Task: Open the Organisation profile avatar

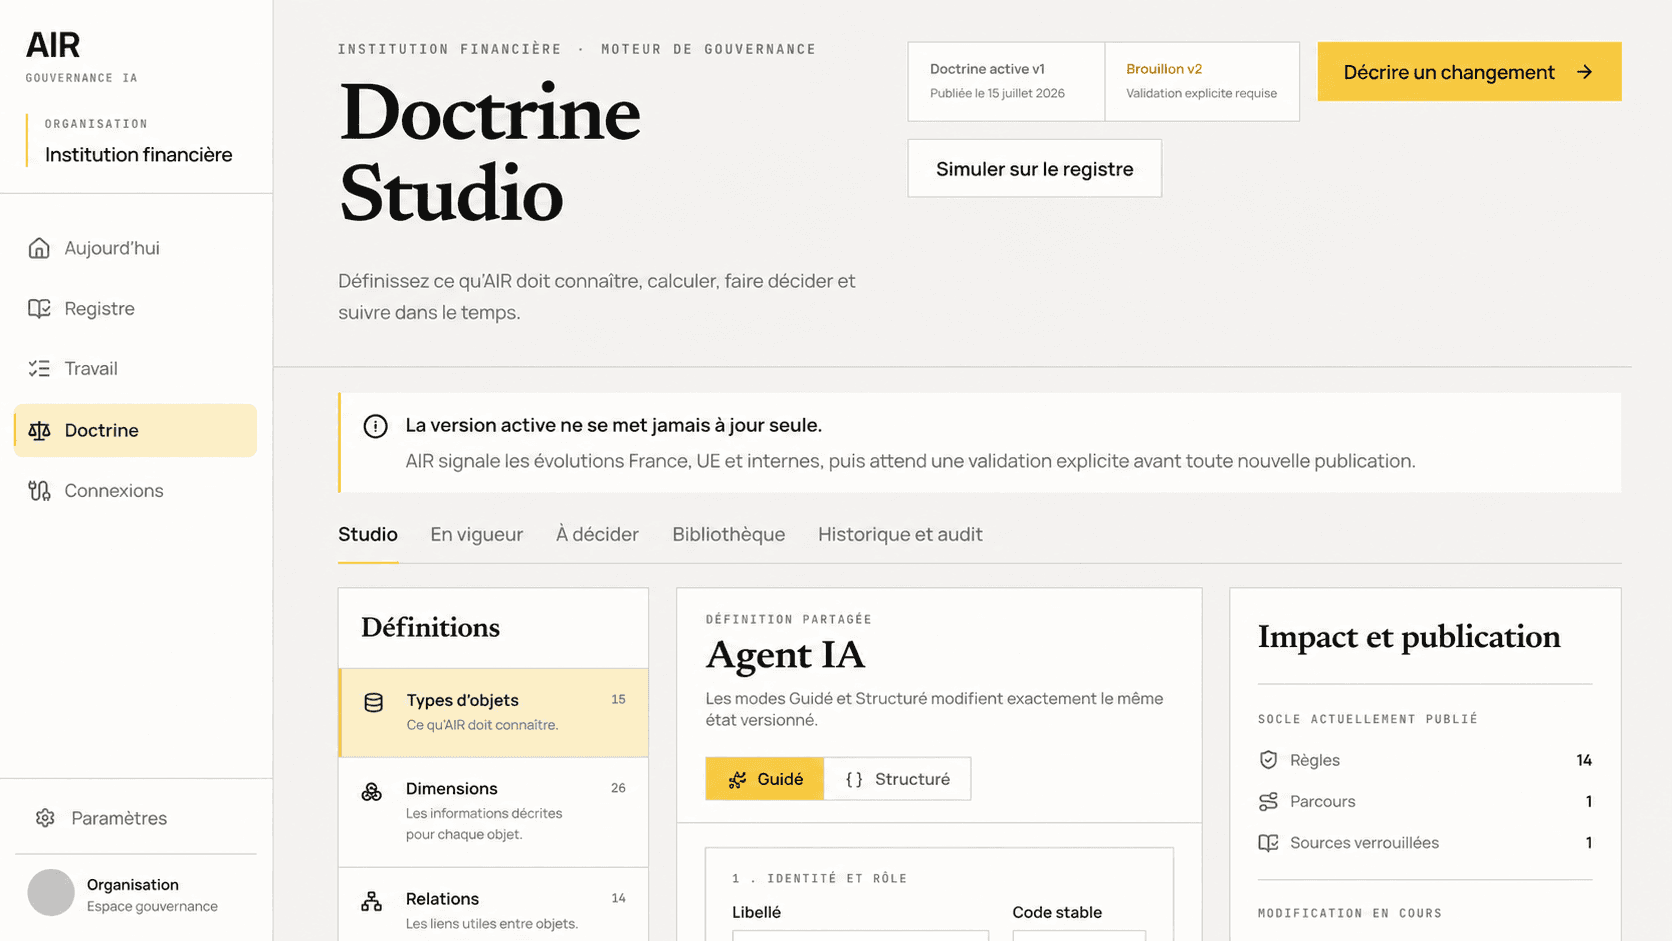Action: pyautogui.click(x=51, y=893)
